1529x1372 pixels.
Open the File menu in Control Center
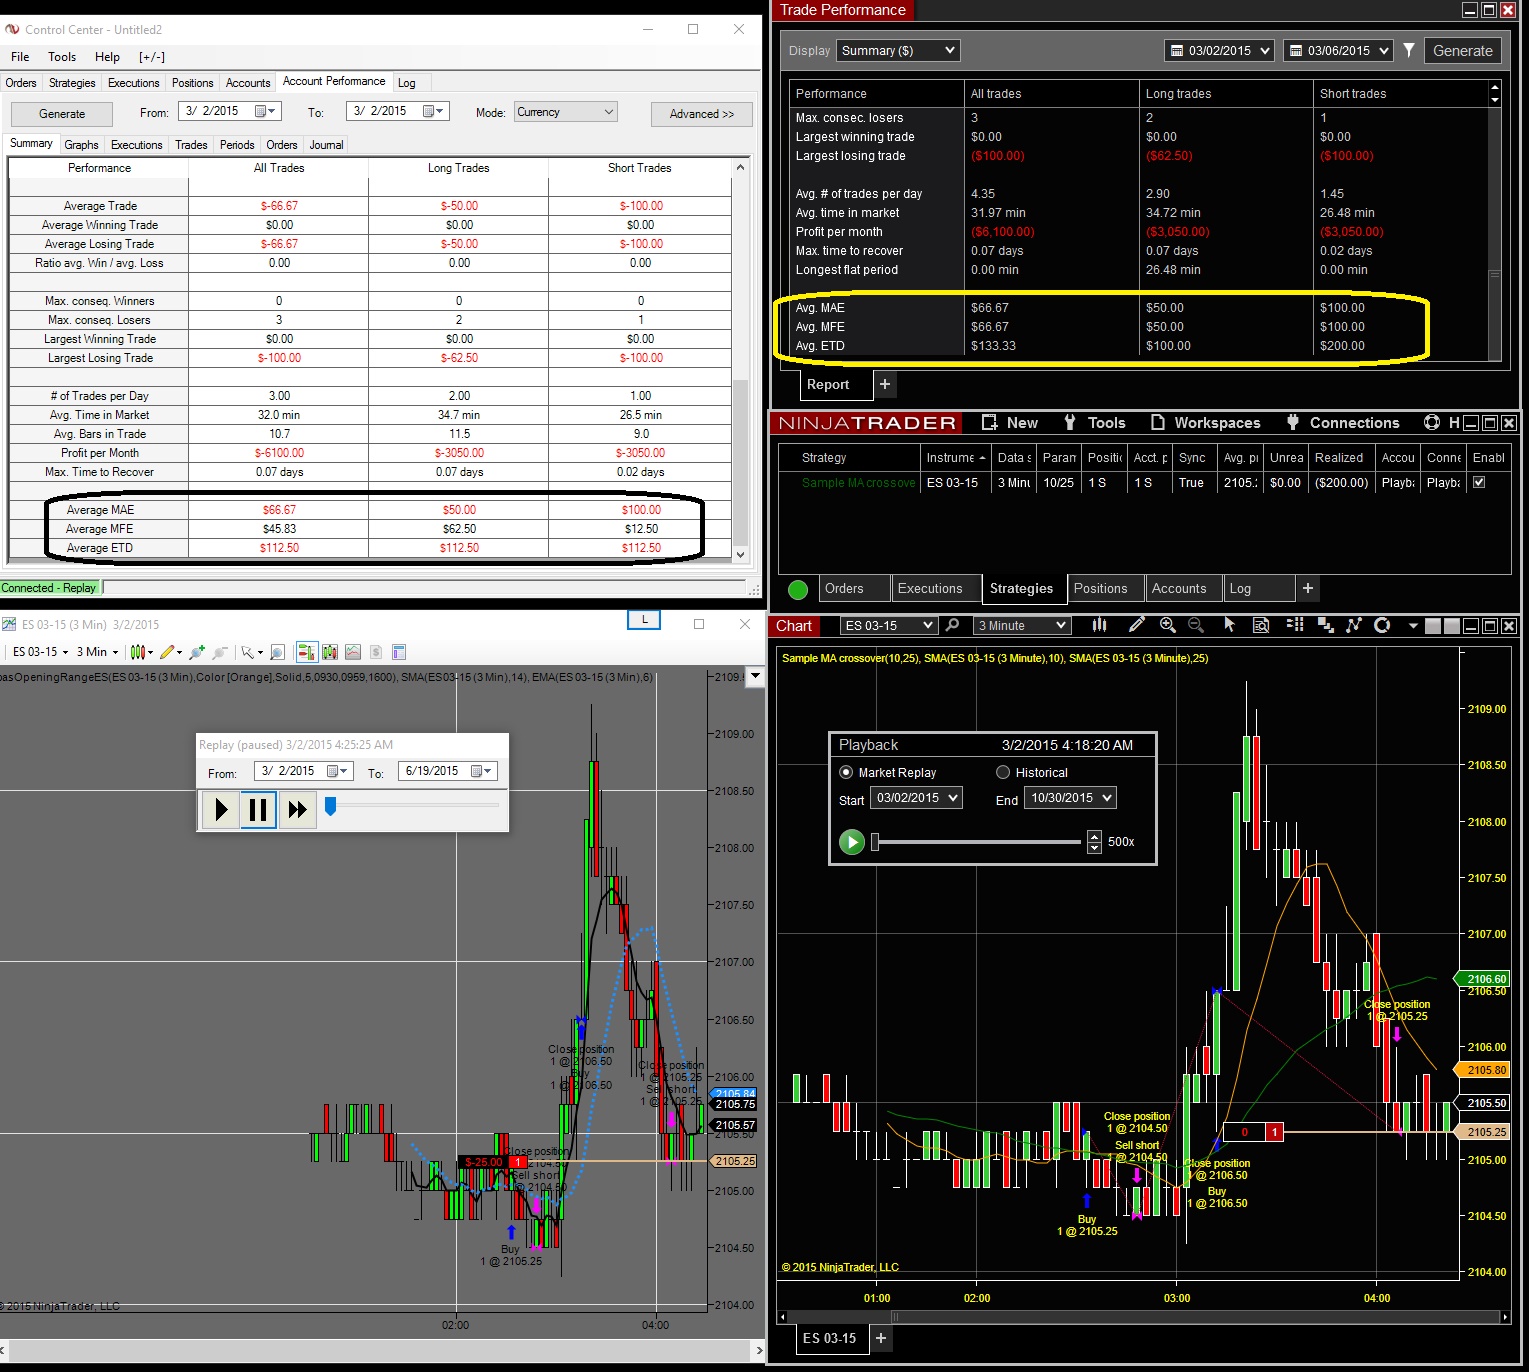coord(20,57)
